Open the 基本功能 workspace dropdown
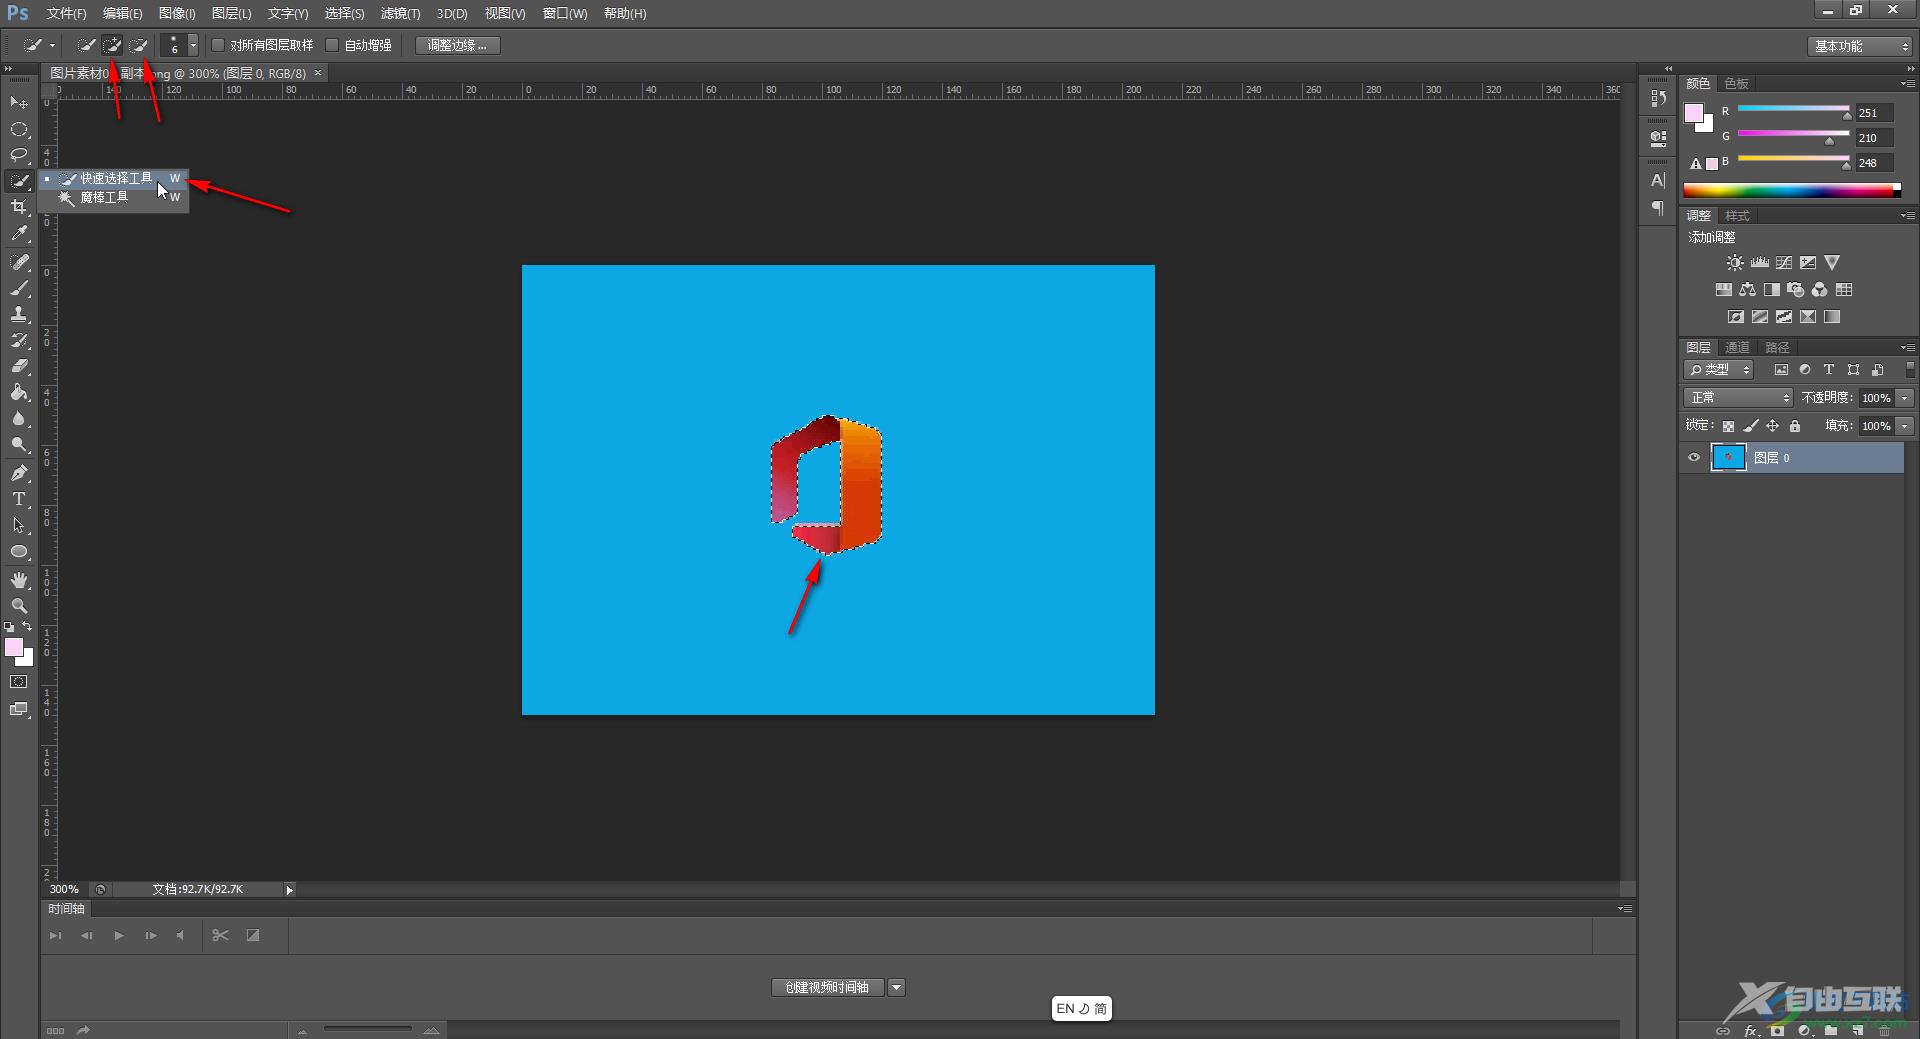This screenshot has width=1920, height=1039. coord(1861,46)
